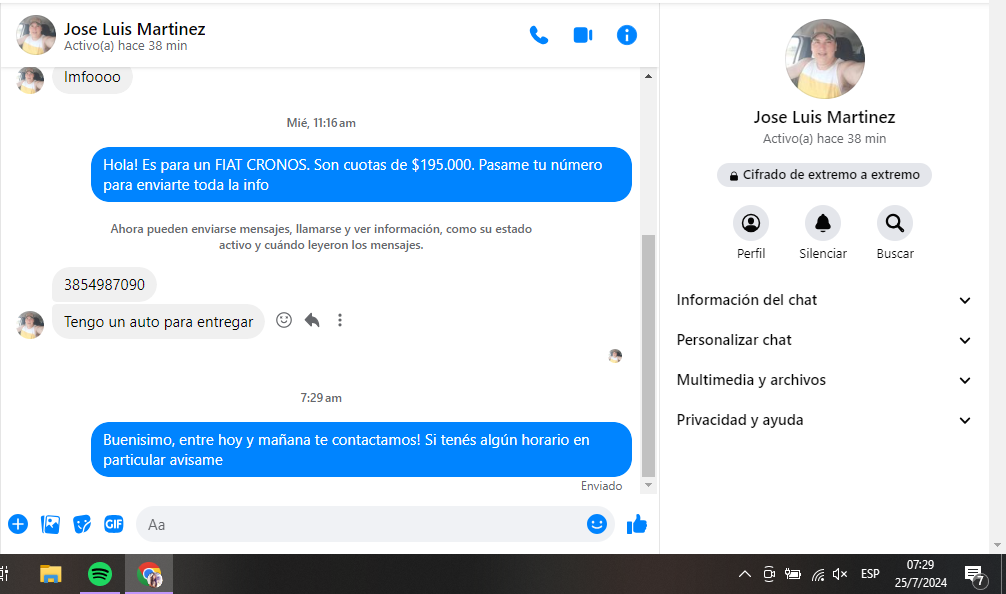The width and height of the screenshot is (1006, 594).
Task: Reply to 'Tengo un auto para entregar'
Action: point(312,321)
